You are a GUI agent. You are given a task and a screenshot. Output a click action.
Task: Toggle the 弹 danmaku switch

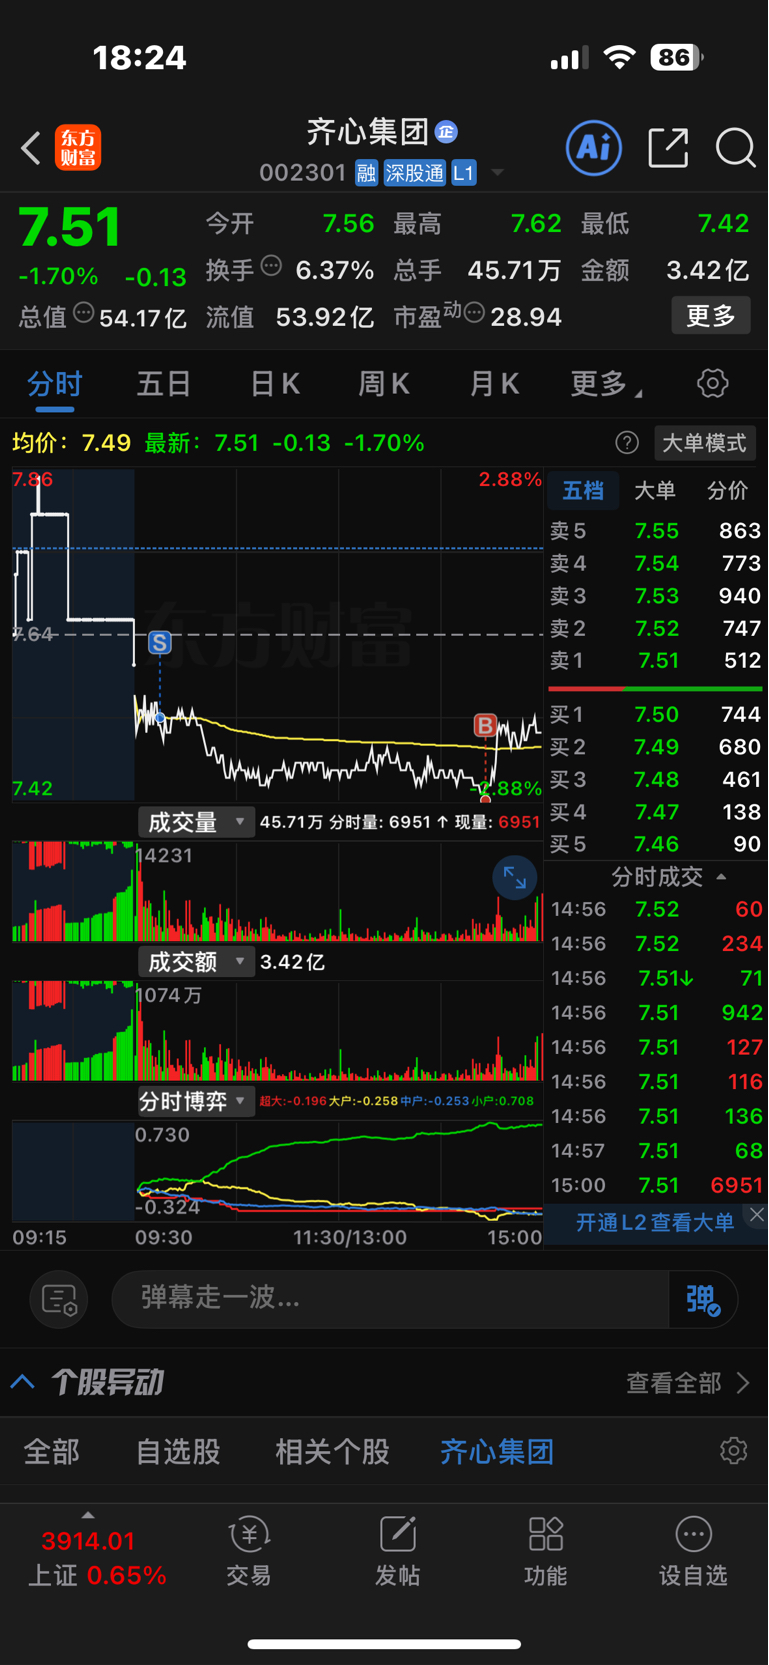(703, 1299)
